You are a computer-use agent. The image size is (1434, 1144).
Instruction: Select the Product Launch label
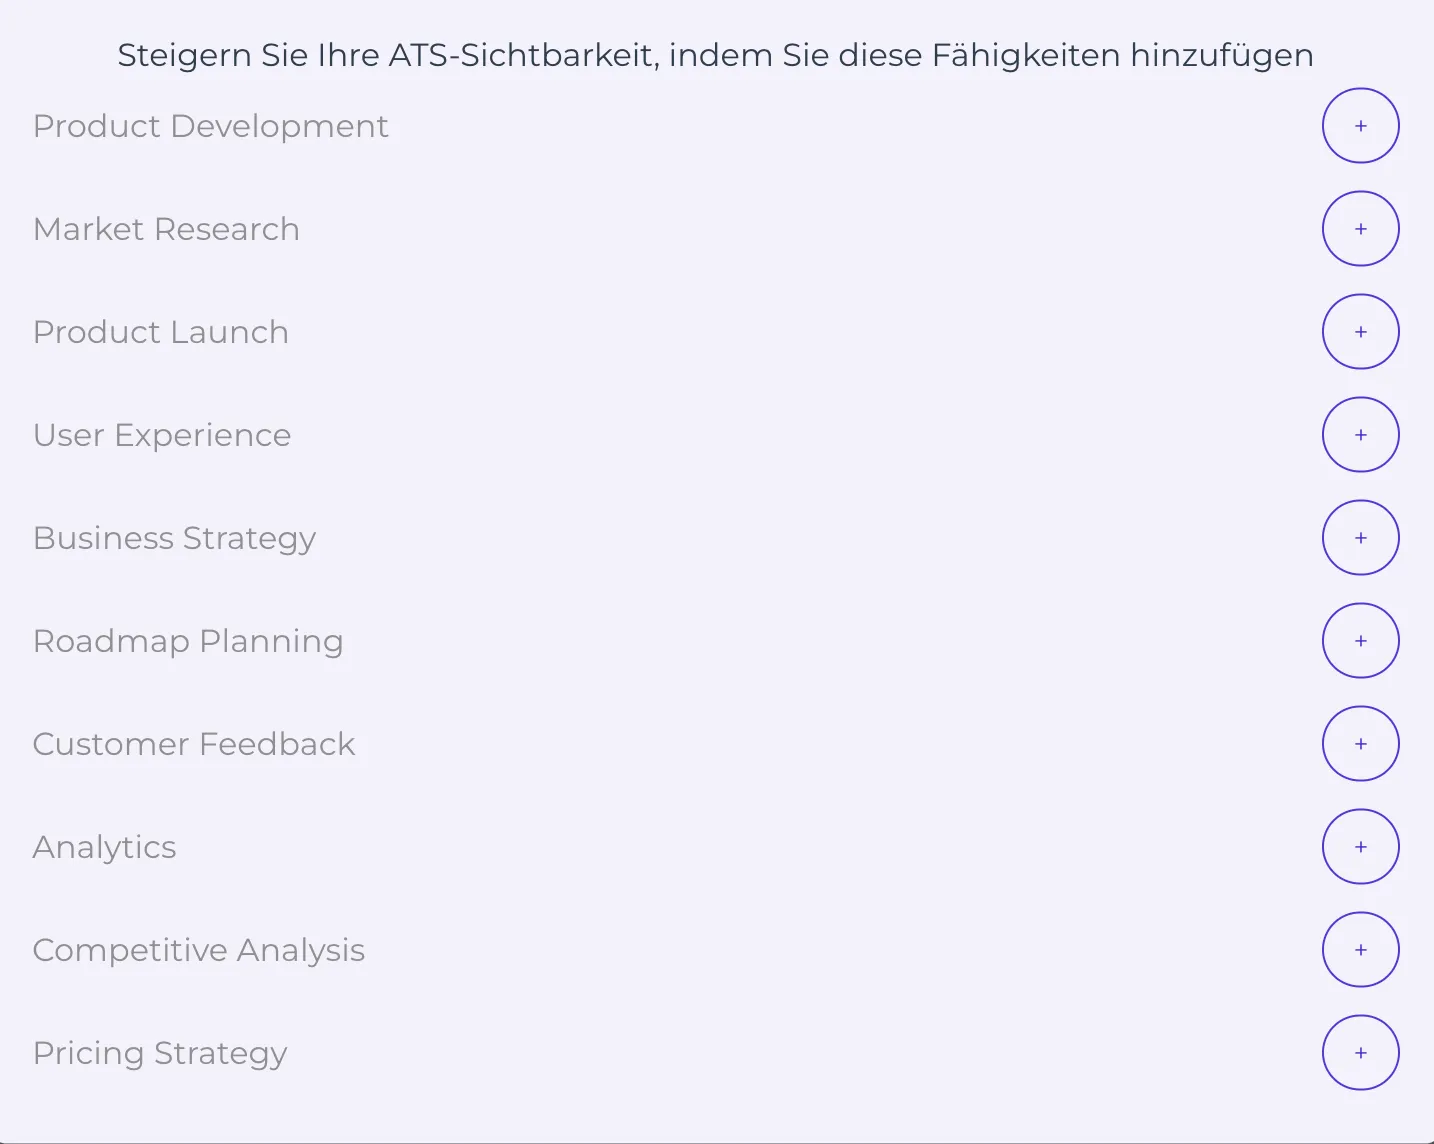click(161, 332)
